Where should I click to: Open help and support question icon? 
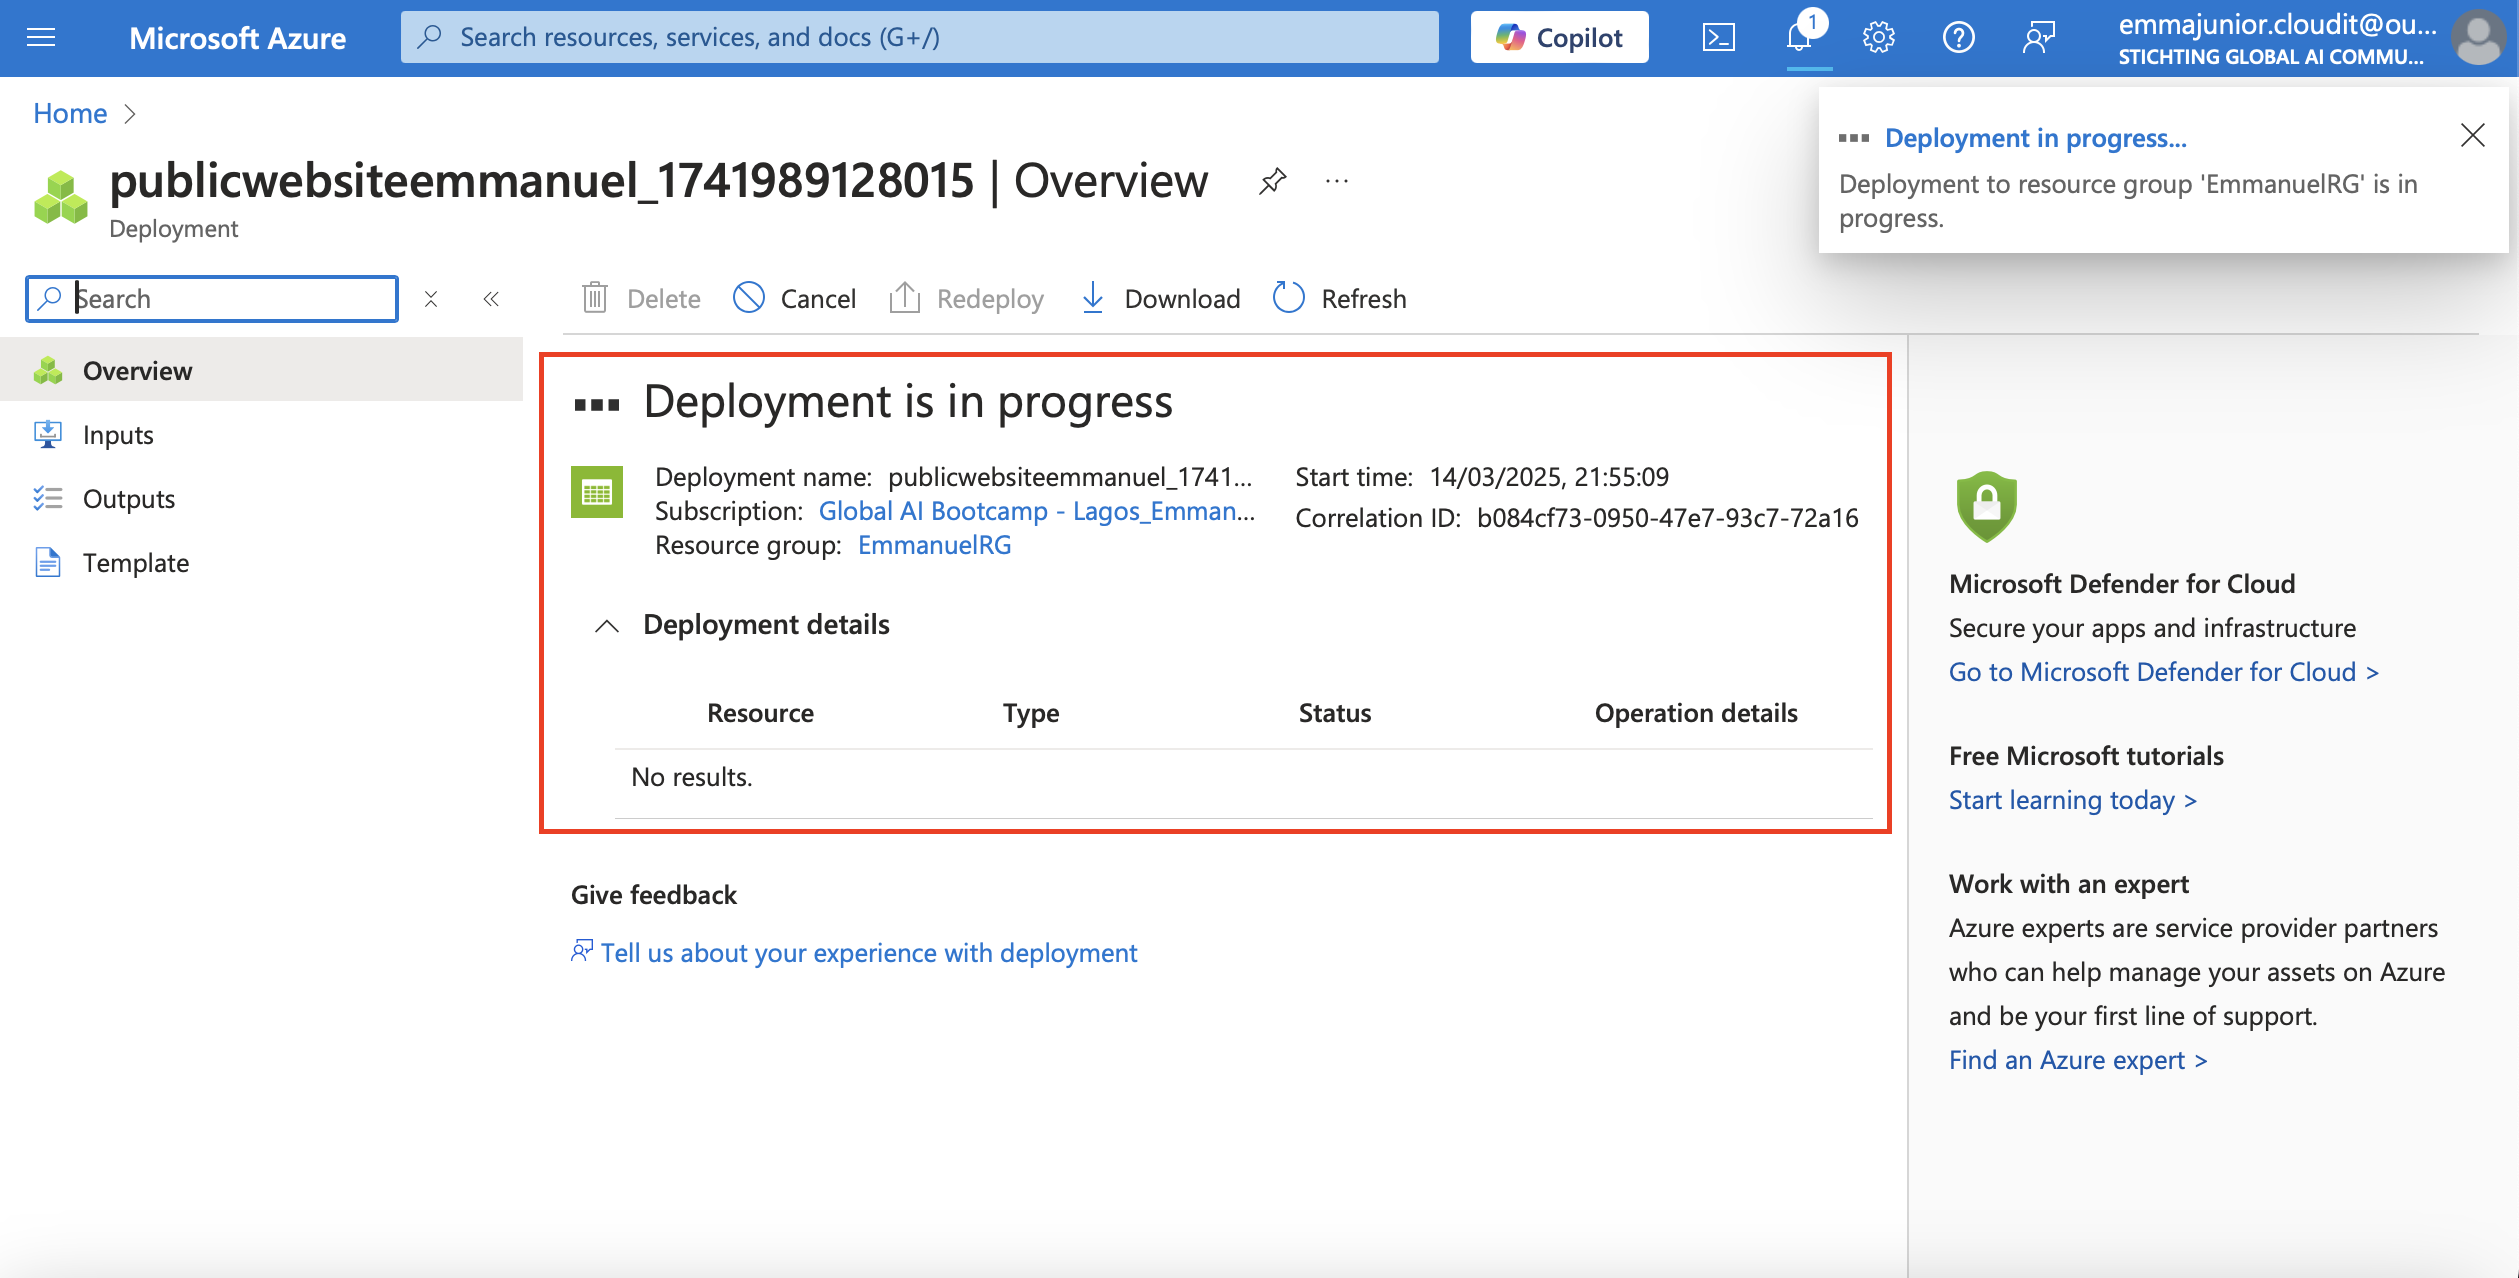(1958, 38)
